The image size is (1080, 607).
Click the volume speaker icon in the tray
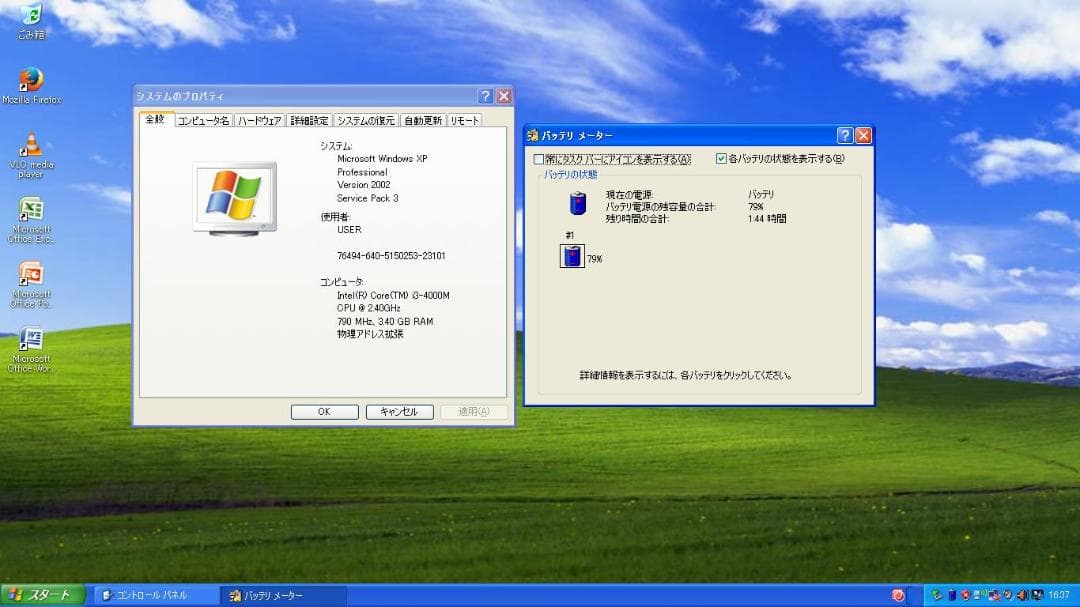coord(1021,594)
